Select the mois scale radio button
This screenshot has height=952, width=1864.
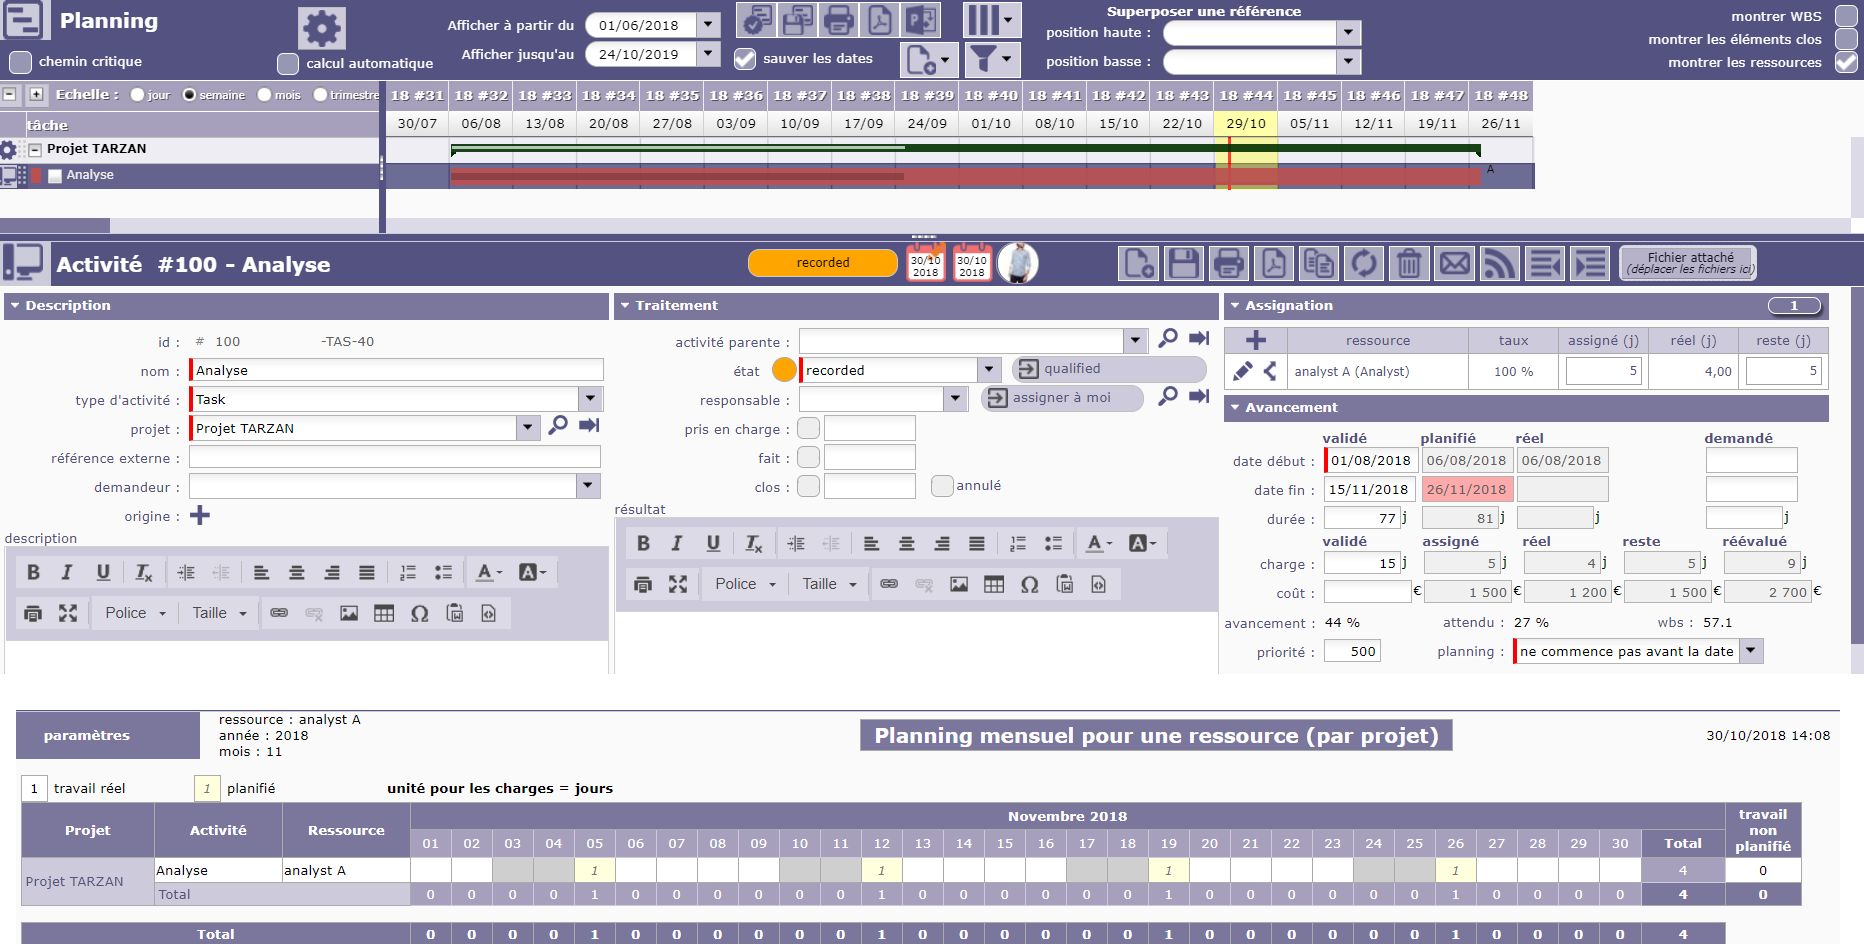click(x=265, y=95)
